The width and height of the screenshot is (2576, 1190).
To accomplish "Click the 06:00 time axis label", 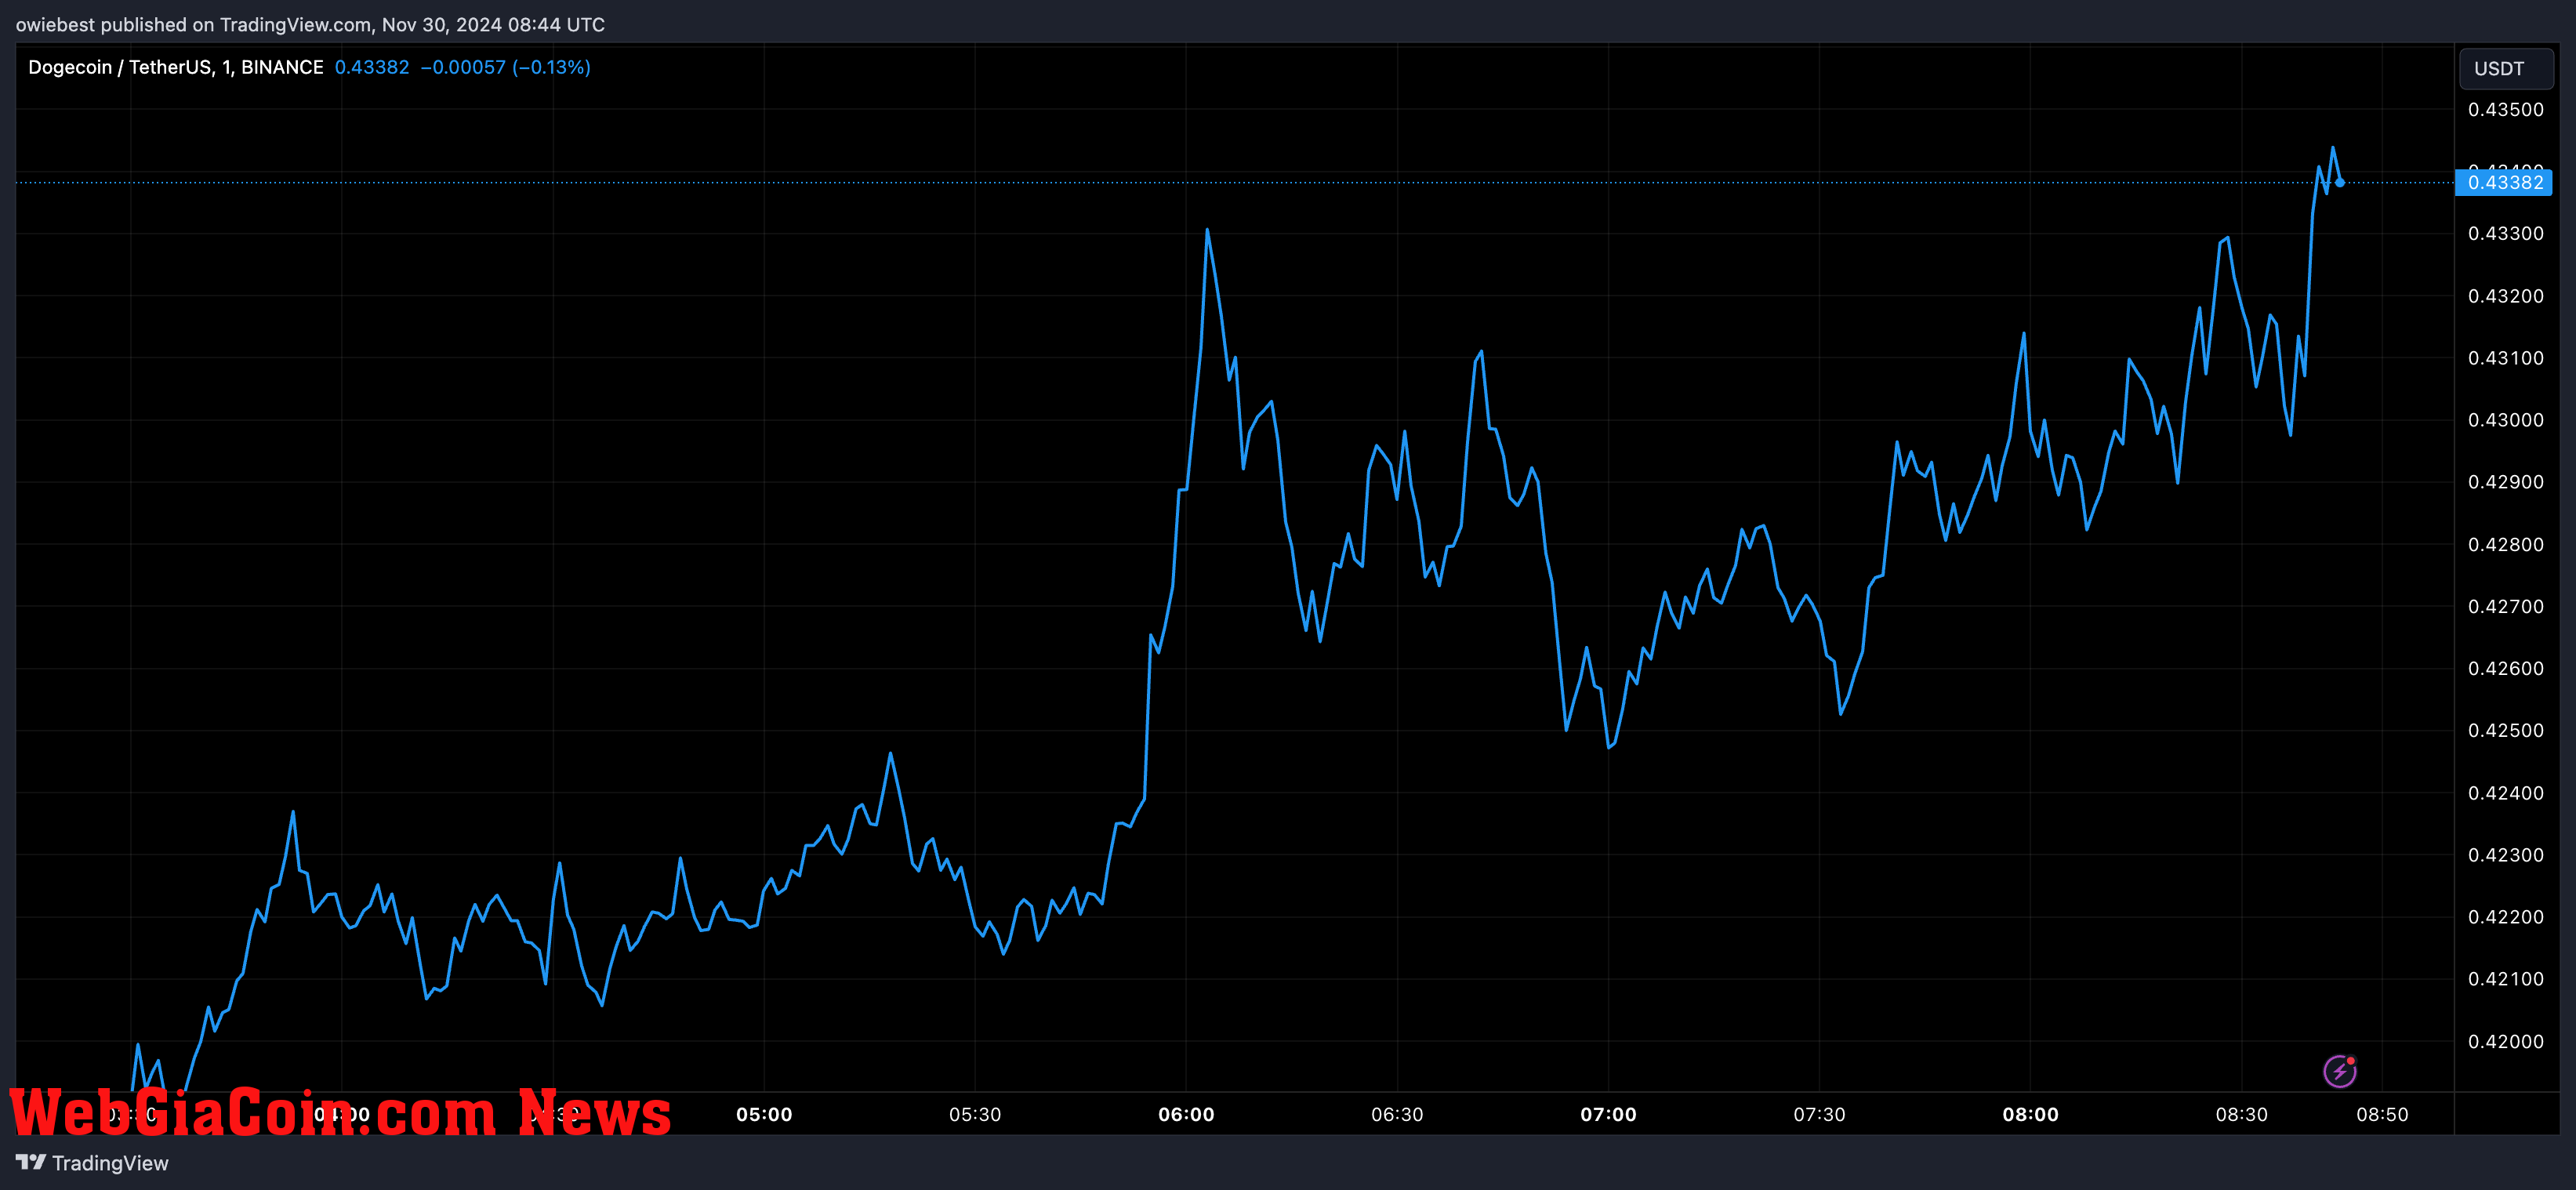I will (x=1186, y=1114).
